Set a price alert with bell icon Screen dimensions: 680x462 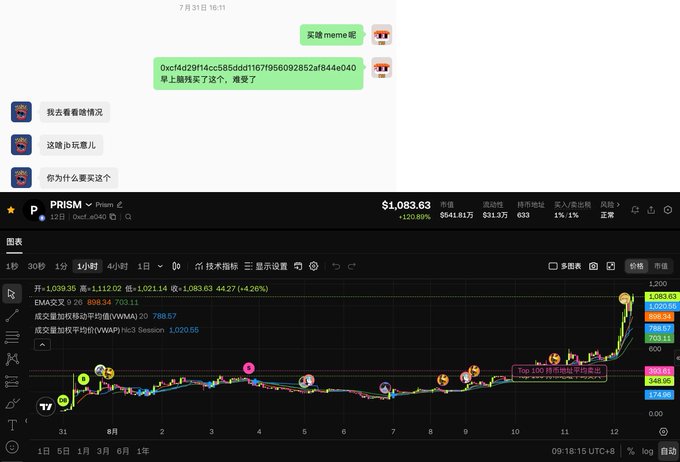635,210
